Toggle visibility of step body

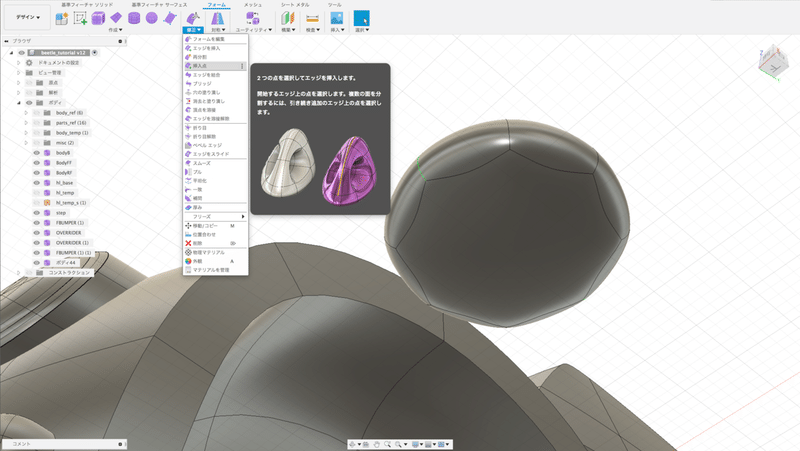click(x=36, y=213)
